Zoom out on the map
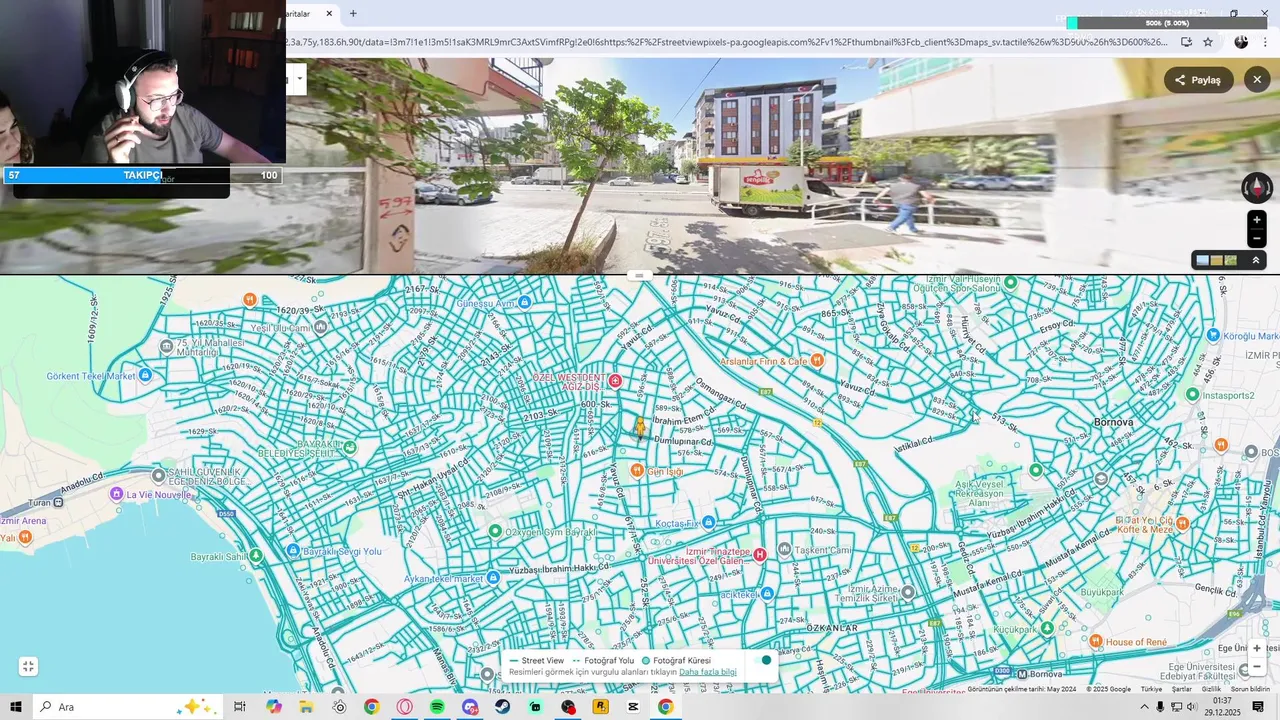This screenshot has height=720, width=1280. pos(1257,666)
